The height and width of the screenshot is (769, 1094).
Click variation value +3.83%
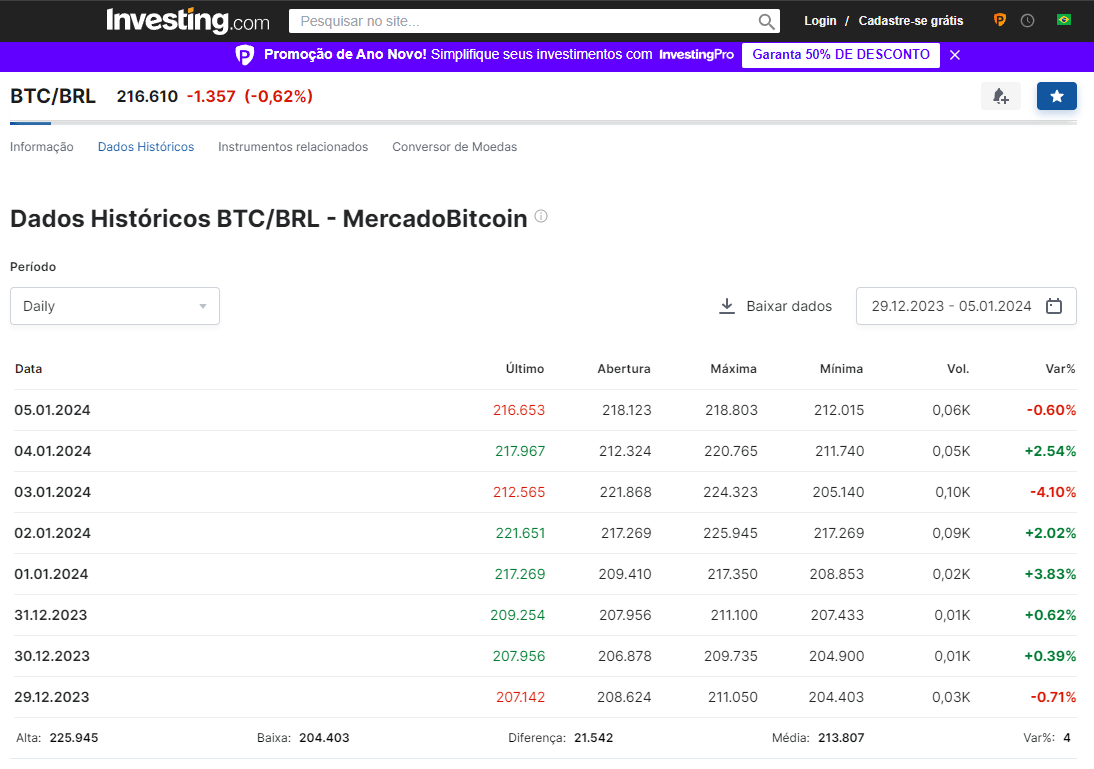1050,574
